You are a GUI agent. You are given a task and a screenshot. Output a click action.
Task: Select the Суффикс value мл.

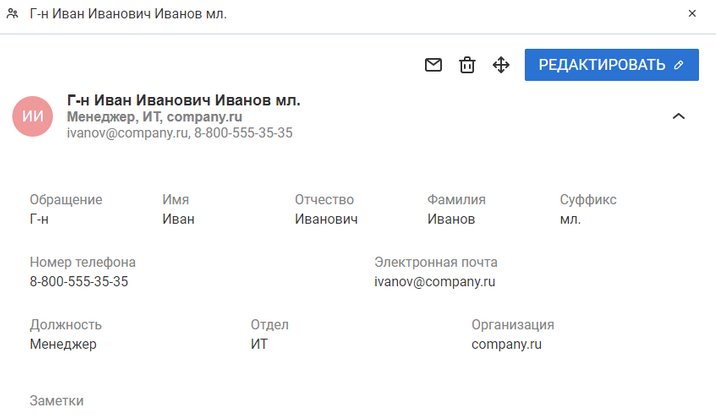570,219
